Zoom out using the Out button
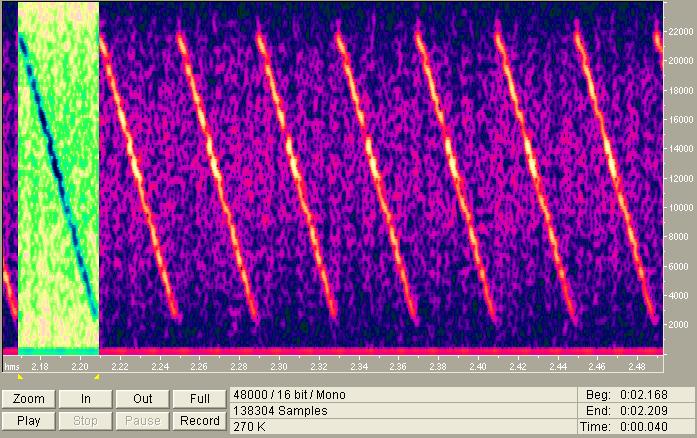The height and width of the screenshot is (438, 697). (x=143, y=397)
